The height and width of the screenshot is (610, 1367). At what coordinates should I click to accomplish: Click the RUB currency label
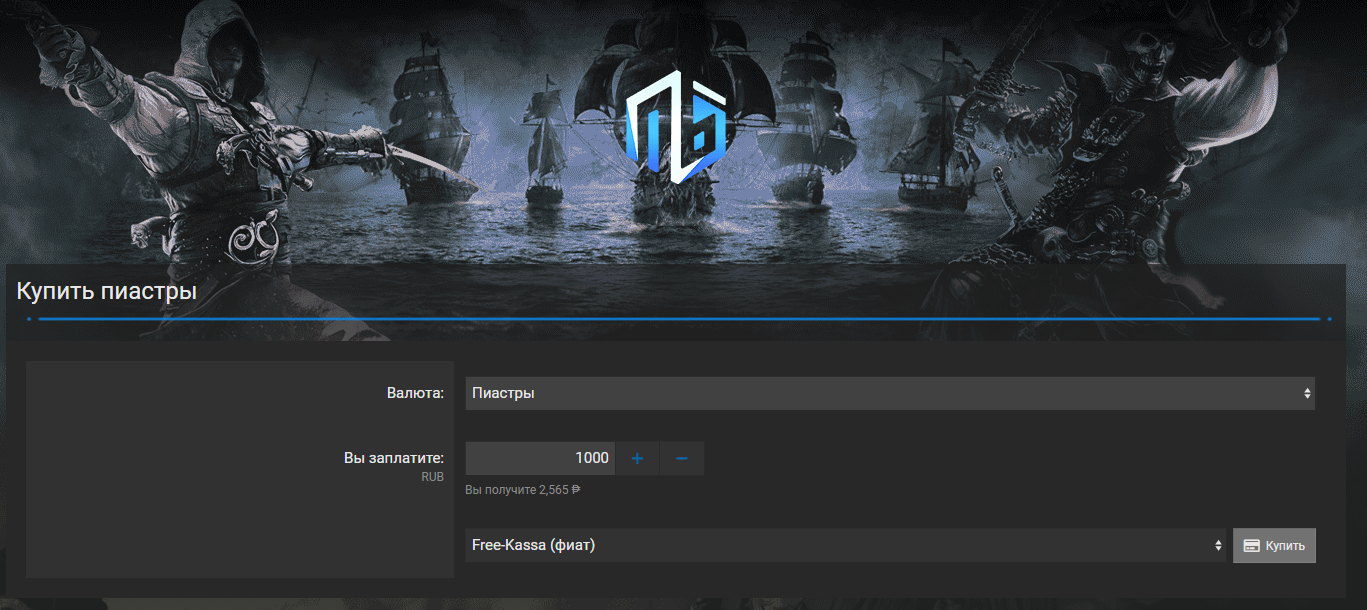click(432, 477)
